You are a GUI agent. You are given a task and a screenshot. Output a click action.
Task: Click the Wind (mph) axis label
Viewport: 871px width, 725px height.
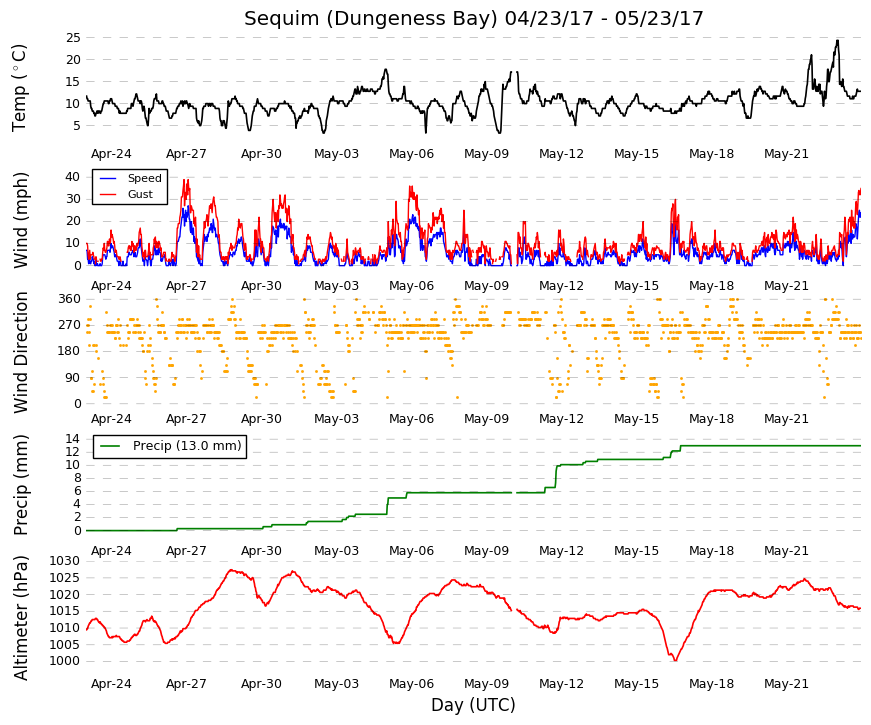coord(20,220)
